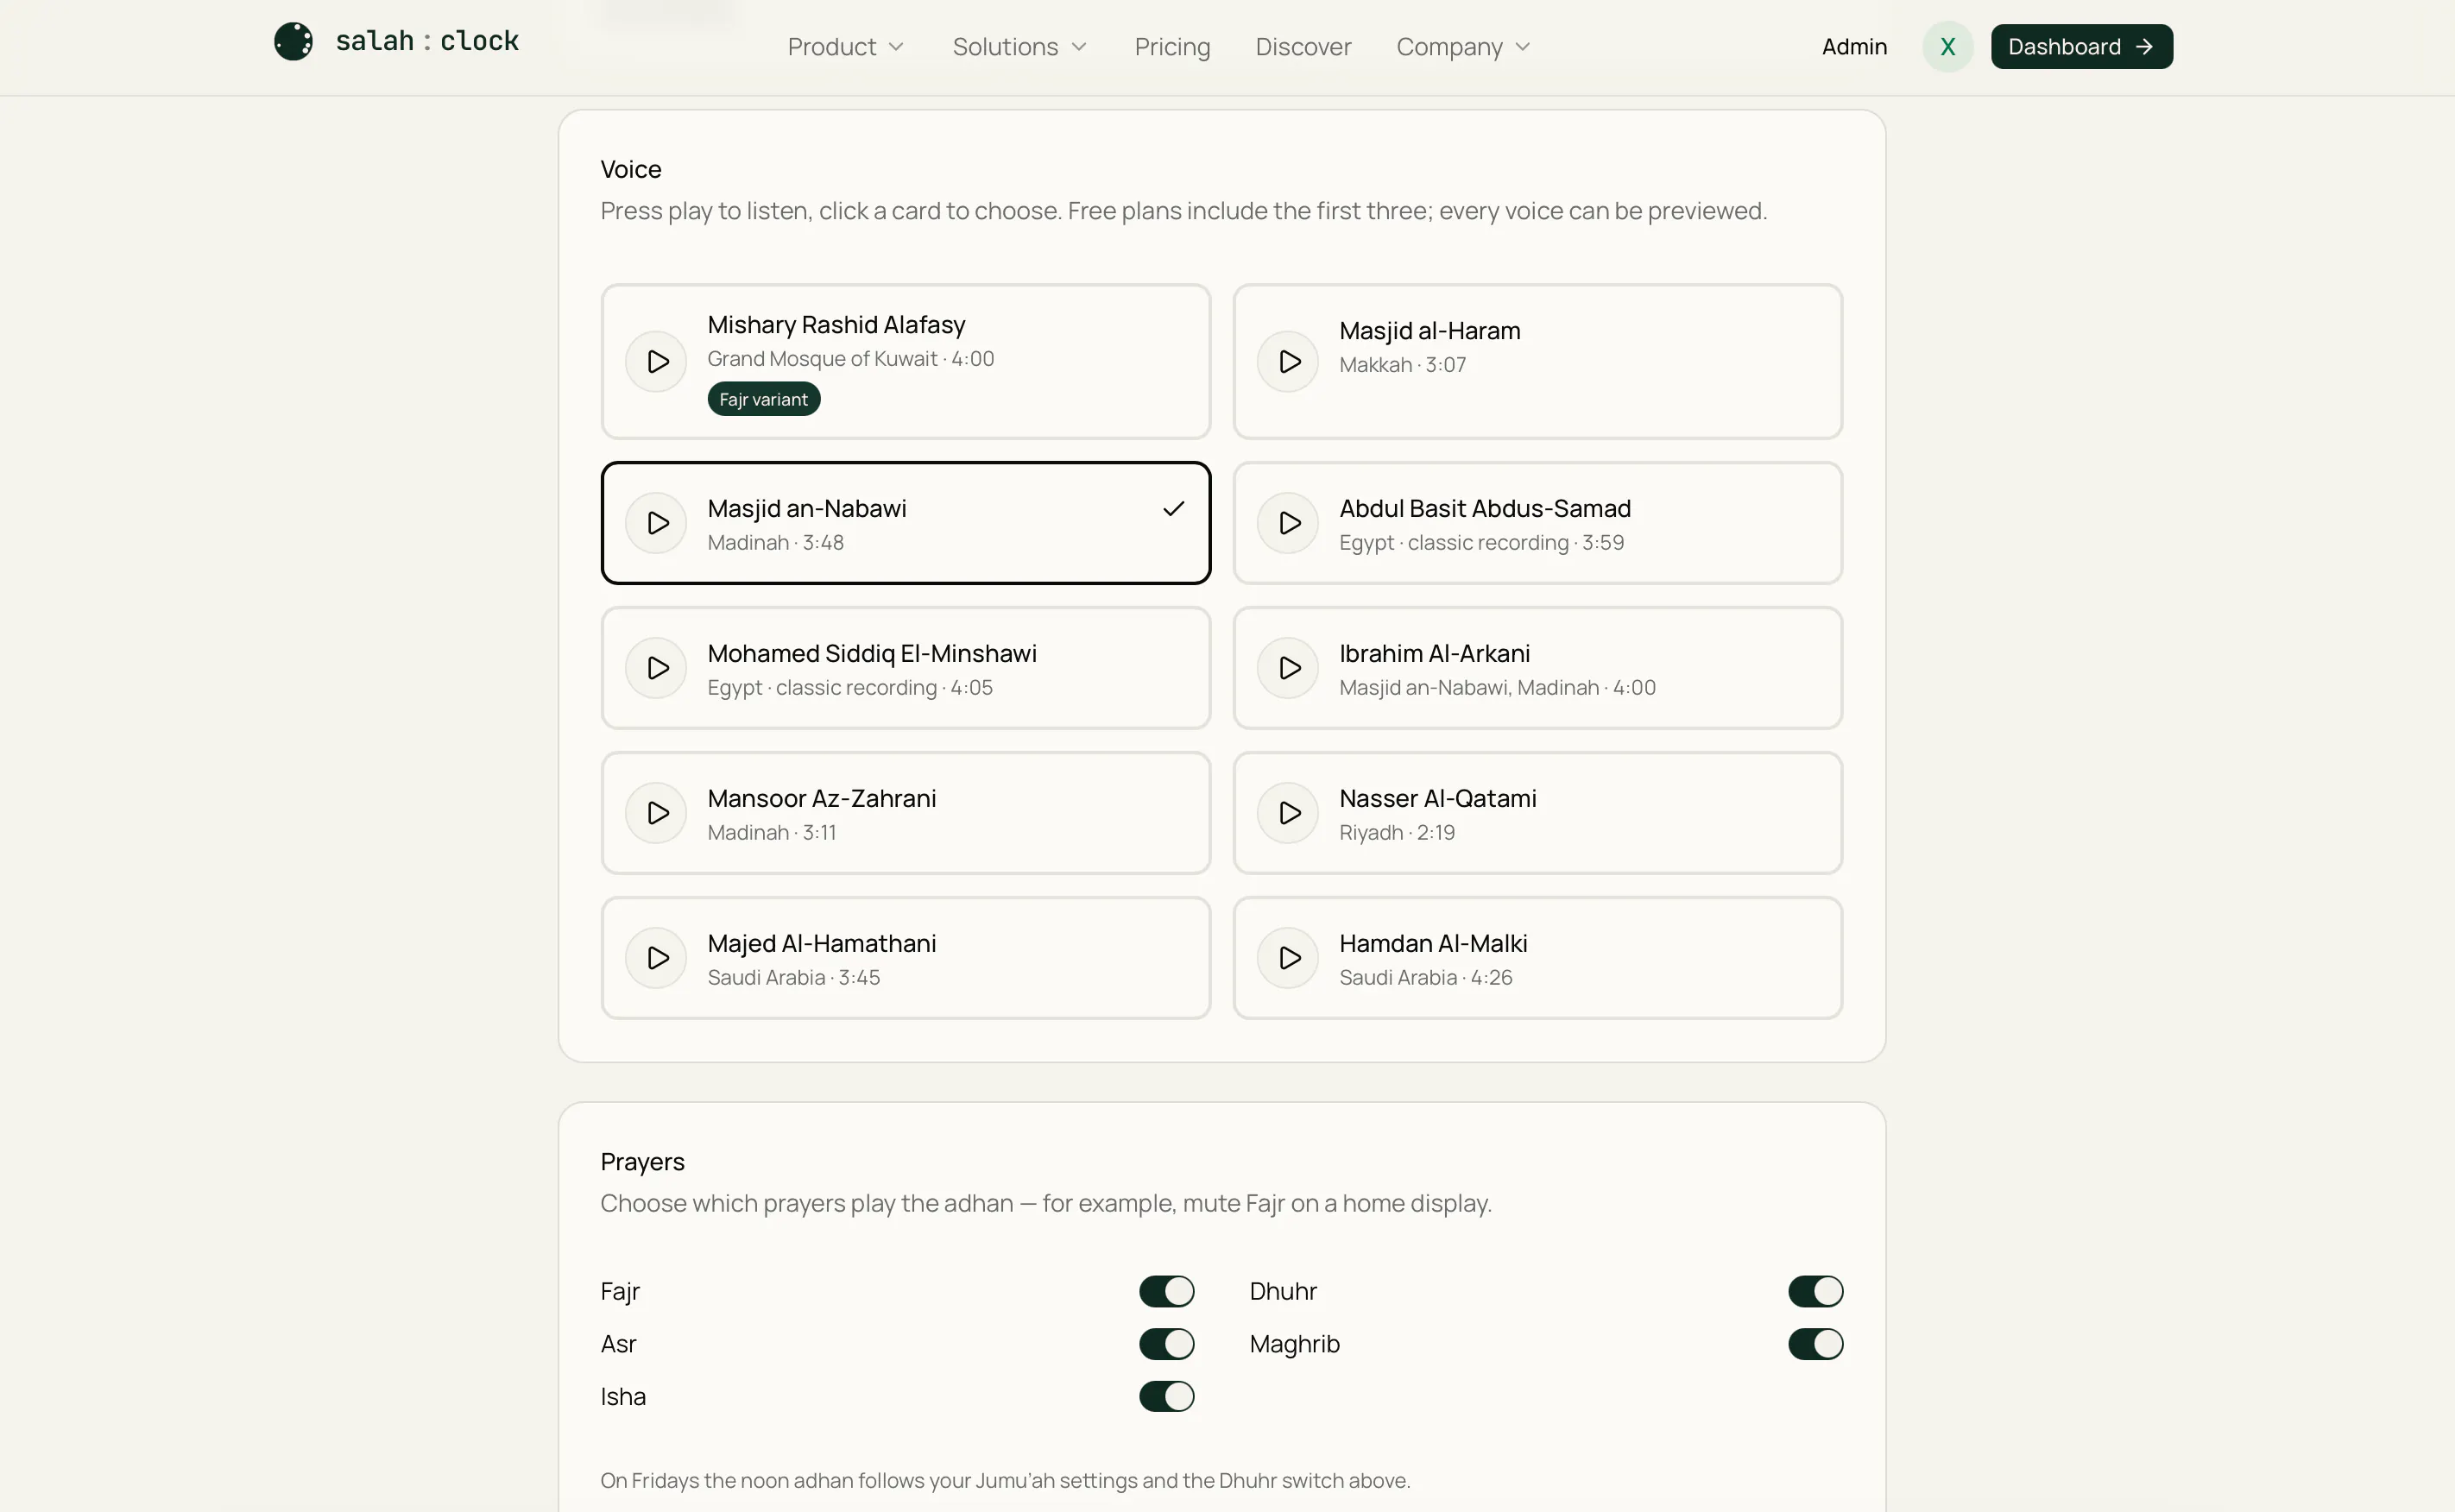Open the Admin link
The width and height of the screenshot is (2455, 1512).
pos(1854,47)
